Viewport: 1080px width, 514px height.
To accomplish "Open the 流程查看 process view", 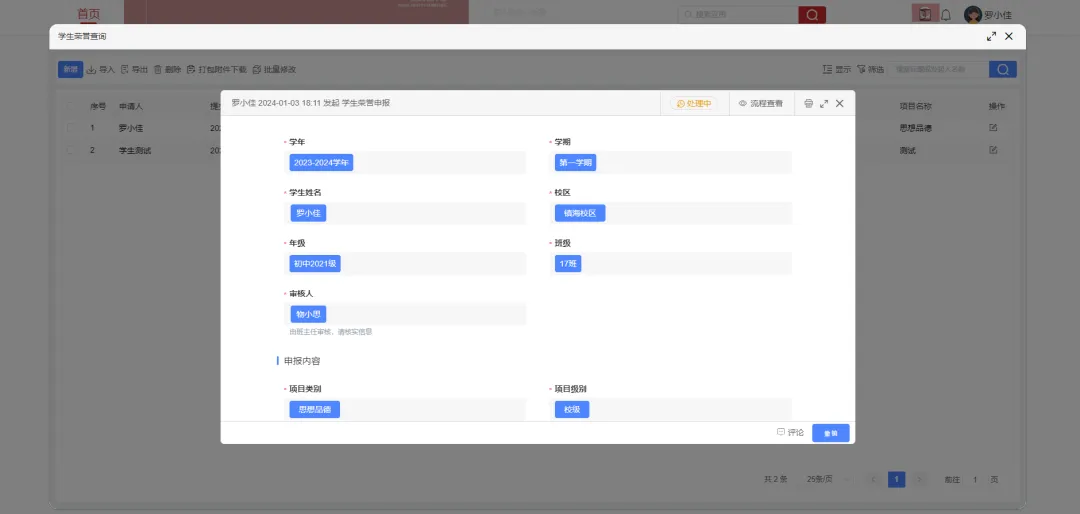I will (760, 103).
